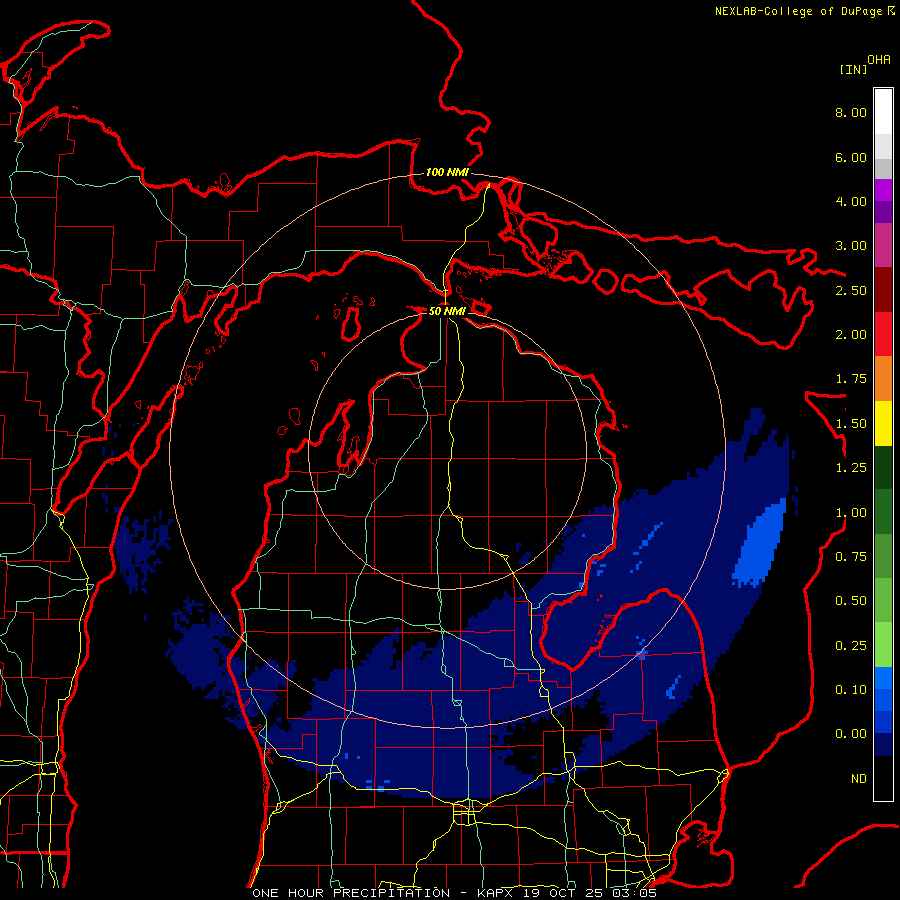Select the 0.00 legend value

pos(851,734)
